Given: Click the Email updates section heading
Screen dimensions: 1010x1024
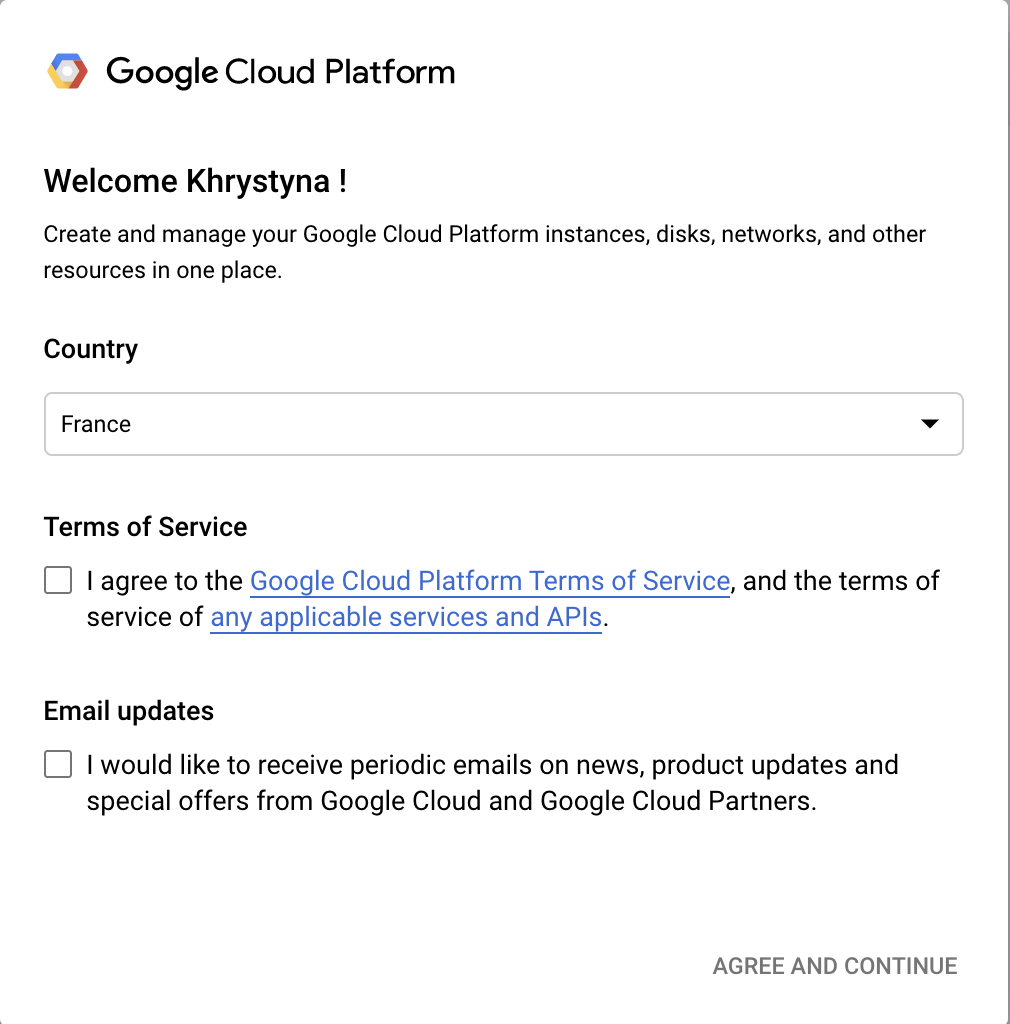Looking at the screenshot, I should 129,711.
